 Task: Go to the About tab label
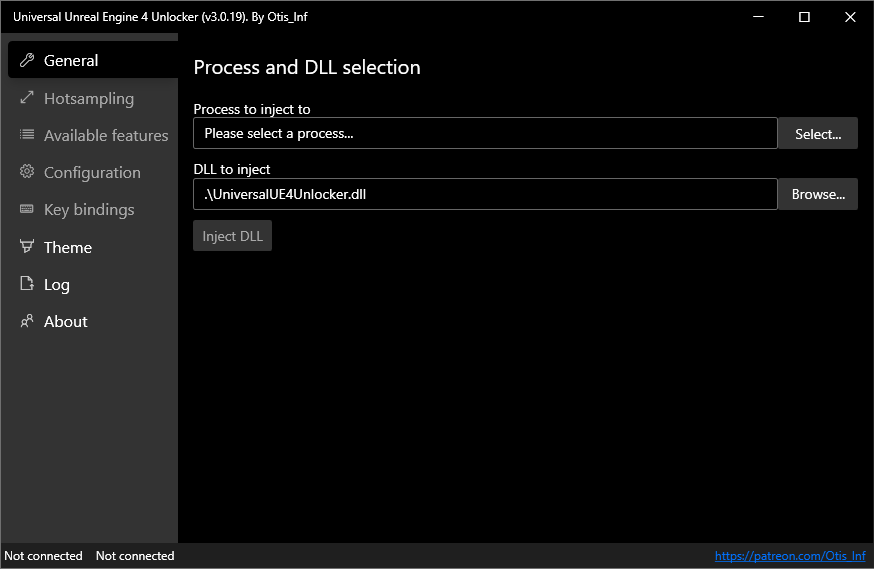[x=66, y=322]
